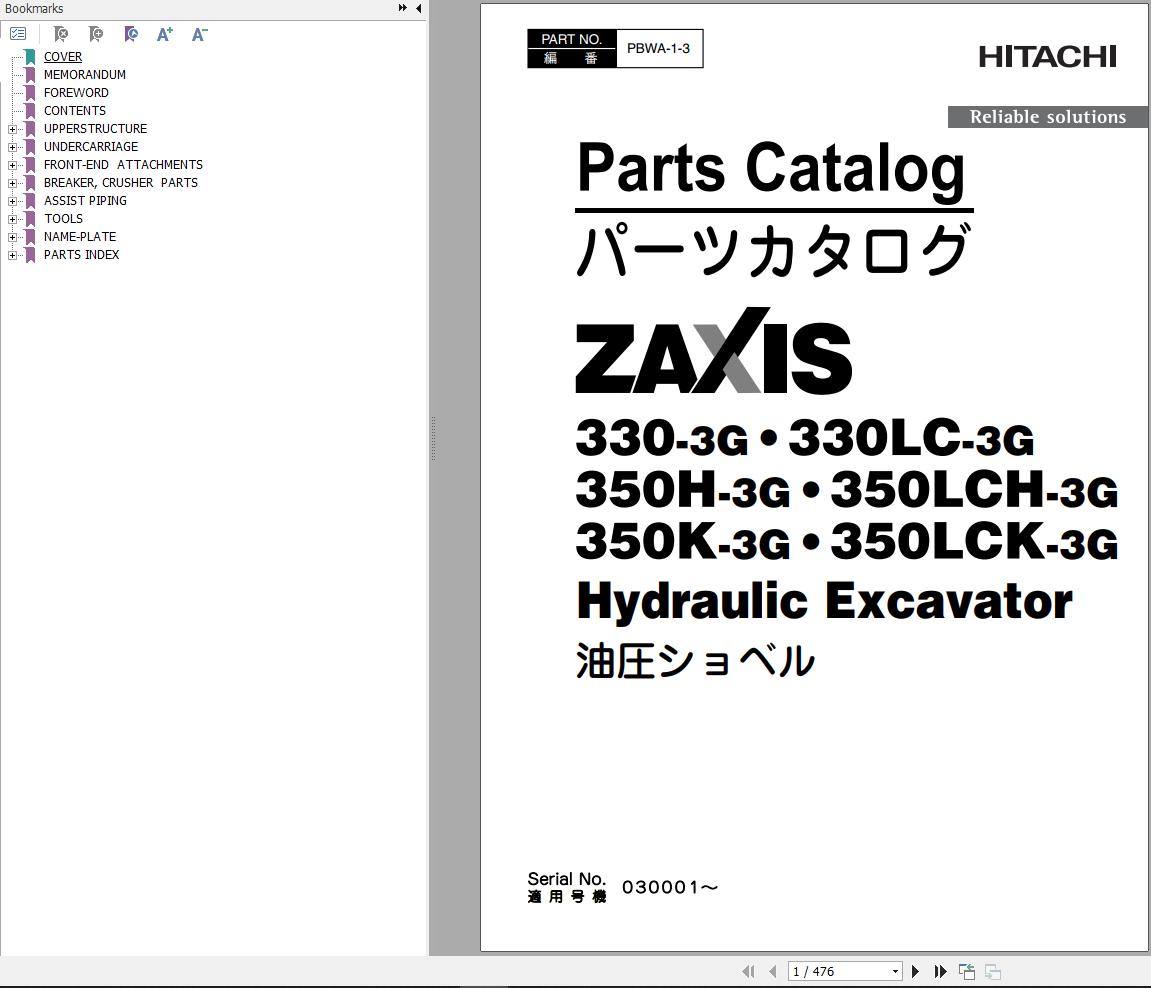
Task: Go to the next page
Action: 915,971
